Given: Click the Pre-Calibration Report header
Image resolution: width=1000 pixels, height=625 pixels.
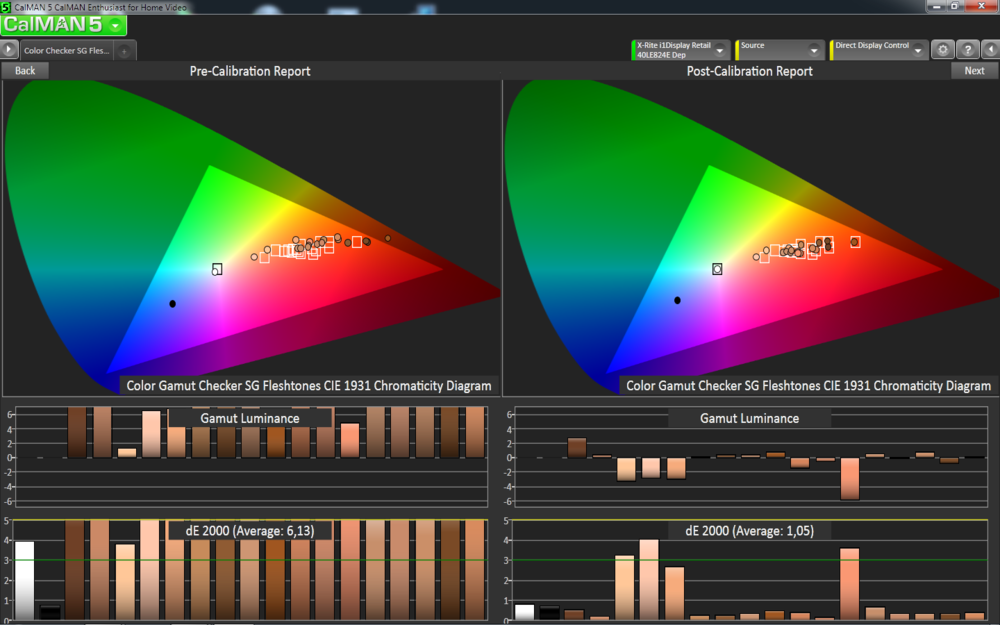Looking at the screenshot, I should 251,70.
